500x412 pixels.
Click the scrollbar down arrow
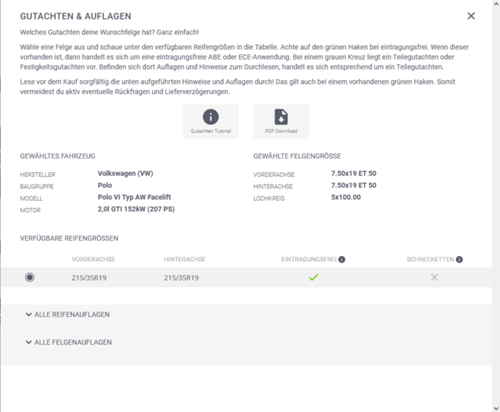(x=496, y=408)
